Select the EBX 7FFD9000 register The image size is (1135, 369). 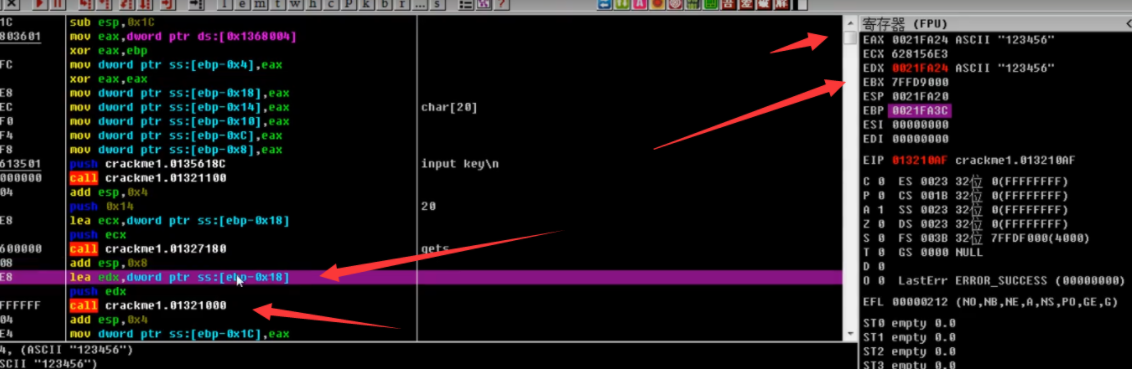click(x=906, y=82)
